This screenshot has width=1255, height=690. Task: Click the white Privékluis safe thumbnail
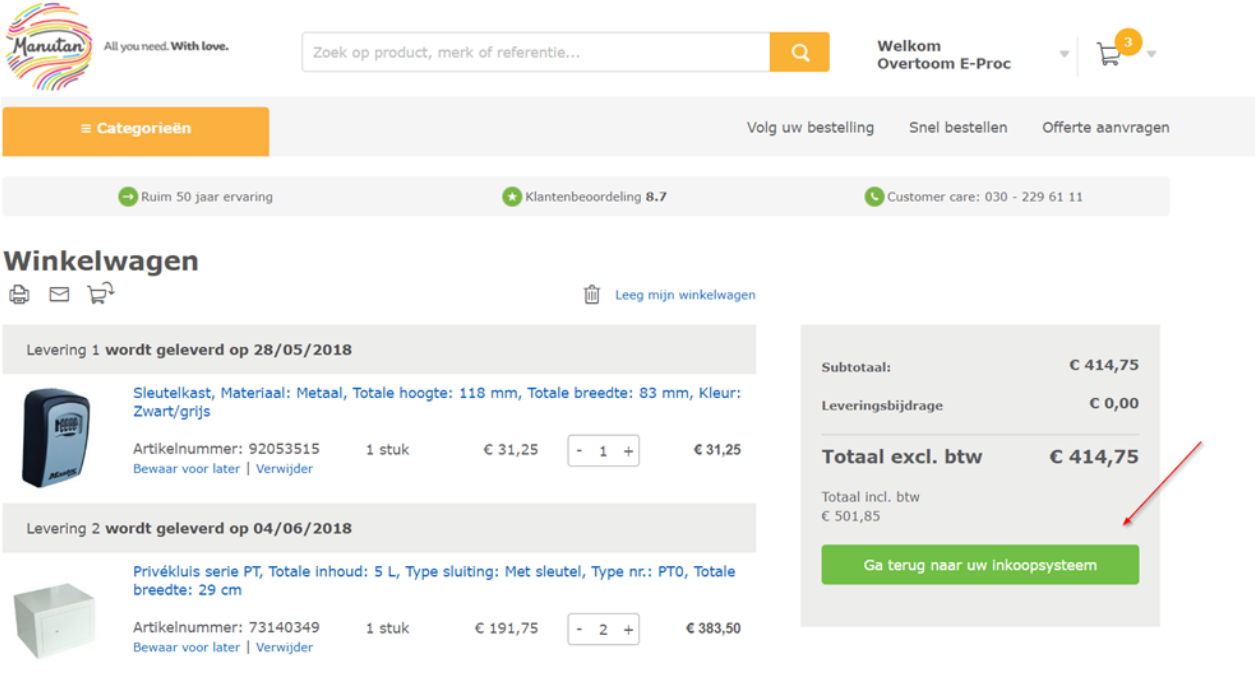pos(55,621)
